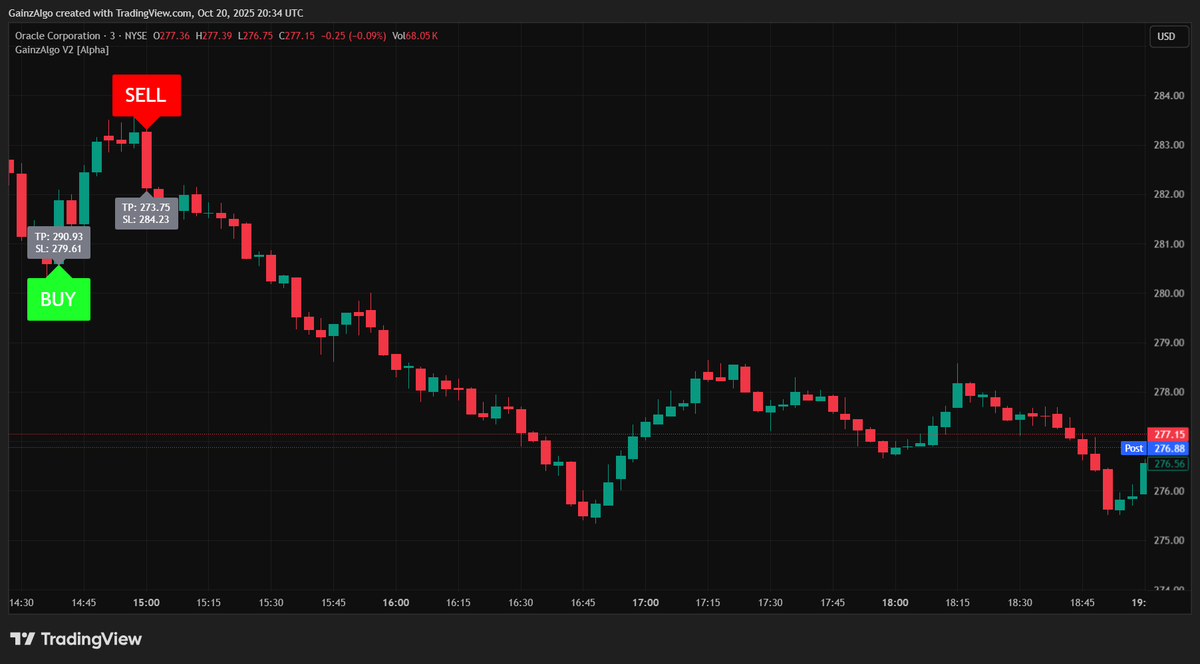1200x664 pixels.
Task: Click the 276.00 price axis label
Action: pyautogui.click(x=1169, y=491)
